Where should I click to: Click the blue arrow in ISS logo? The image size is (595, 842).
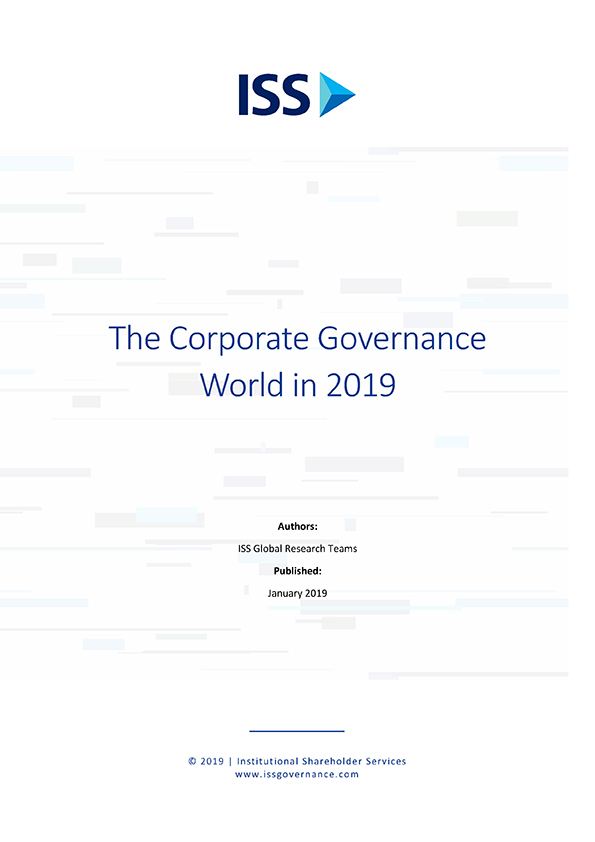pyautogui.click(x=337, y=95)
